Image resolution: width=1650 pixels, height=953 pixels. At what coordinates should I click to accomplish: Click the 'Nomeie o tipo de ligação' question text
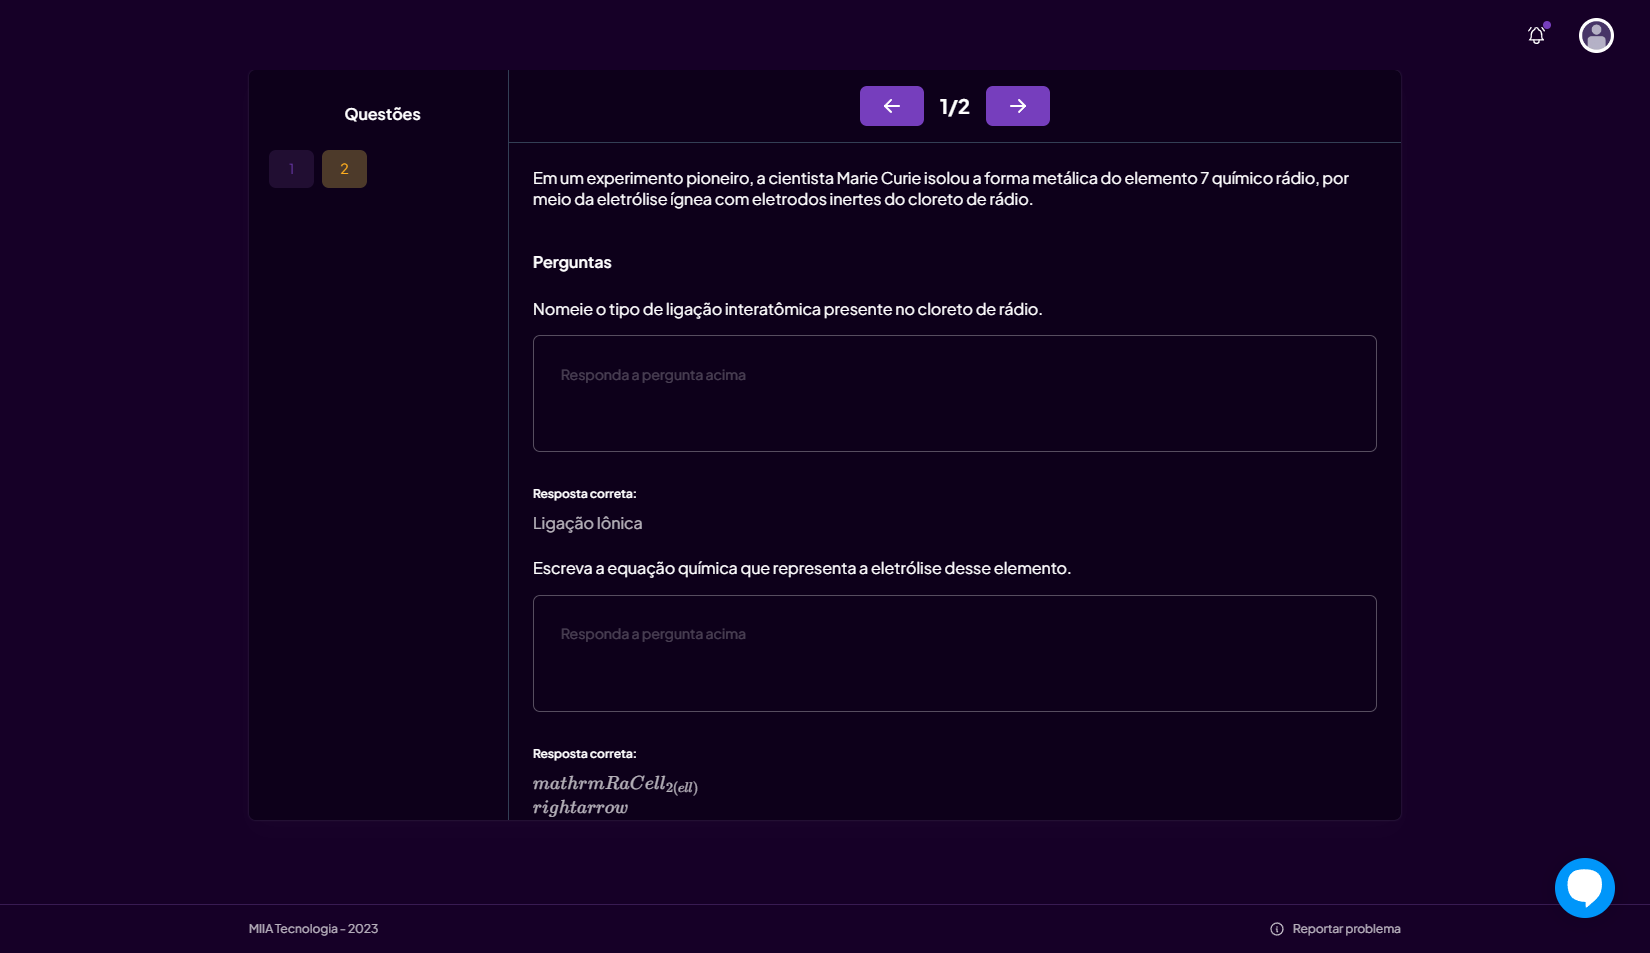(787, 309)
